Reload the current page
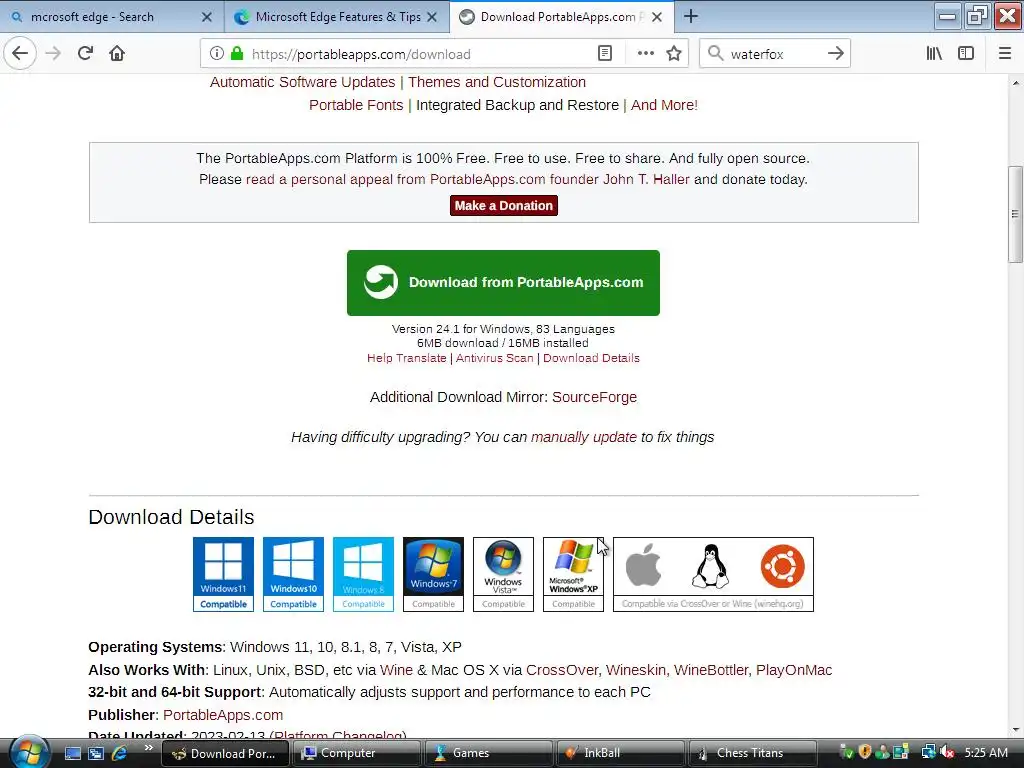 click(x=85, y=54)
